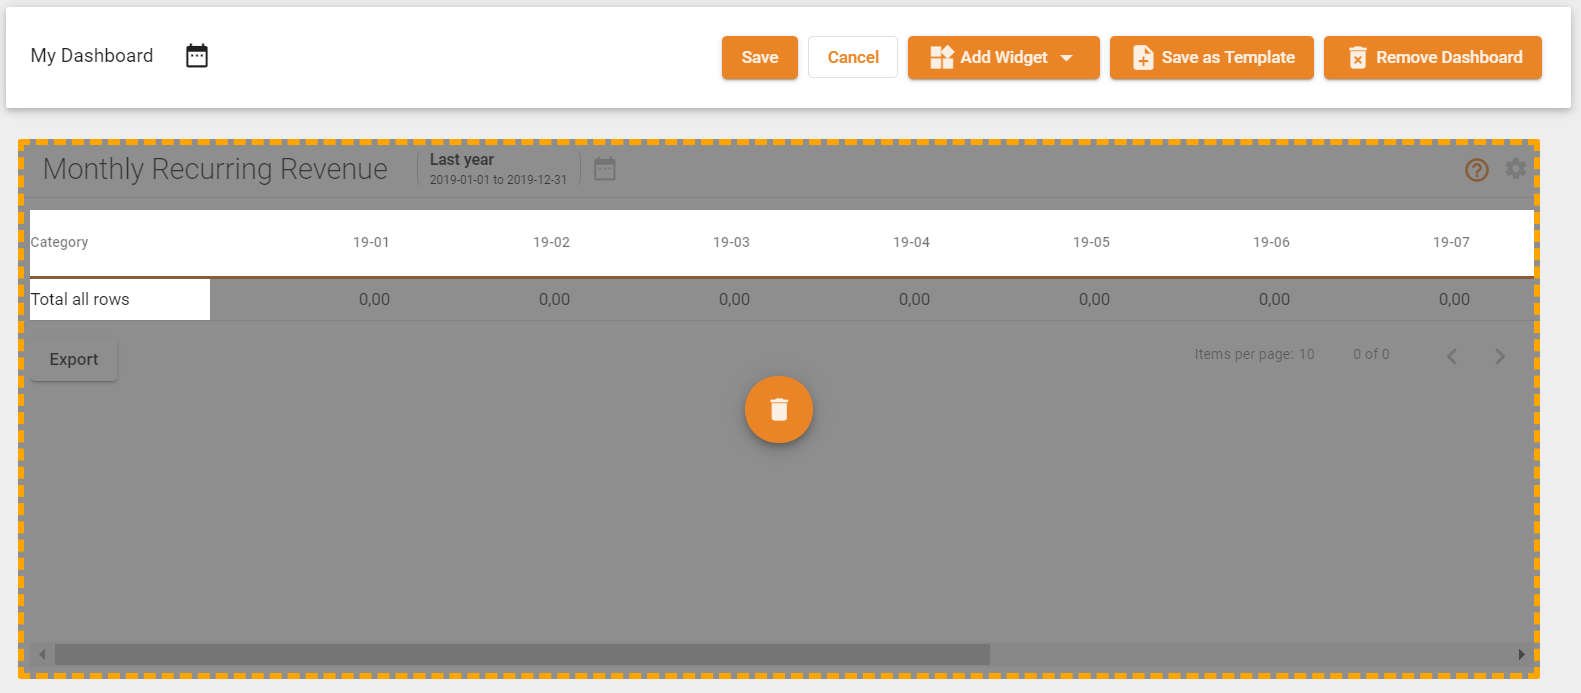Click the 19-02 column header
Screen dimensions: 1581x693
pyautogui.click(x=551, y=242)
